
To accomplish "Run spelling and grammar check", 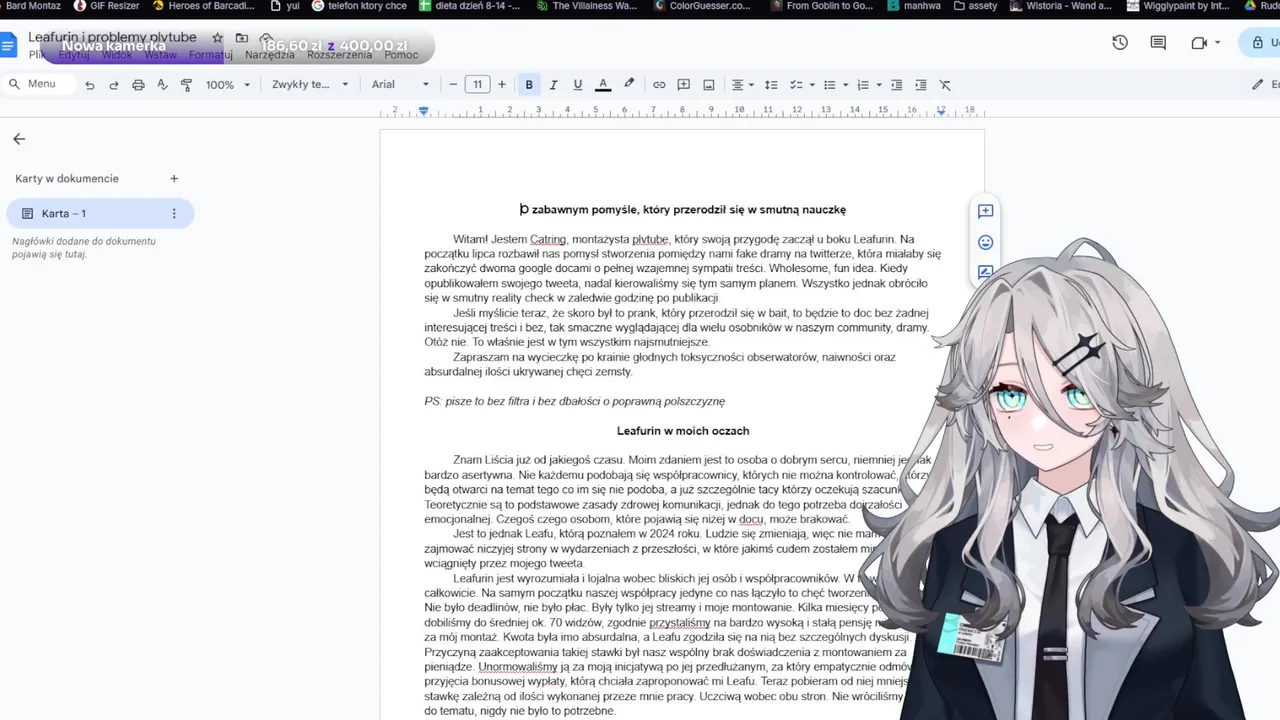I will (x=162, y=85).
